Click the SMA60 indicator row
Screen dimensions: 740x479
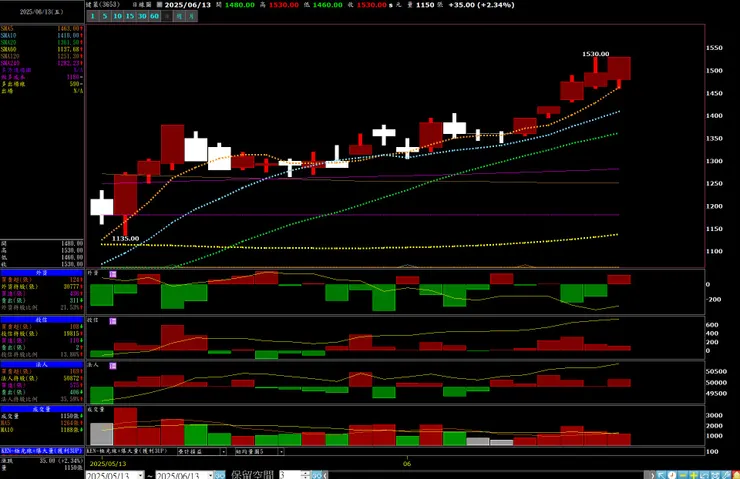point(42,49)
